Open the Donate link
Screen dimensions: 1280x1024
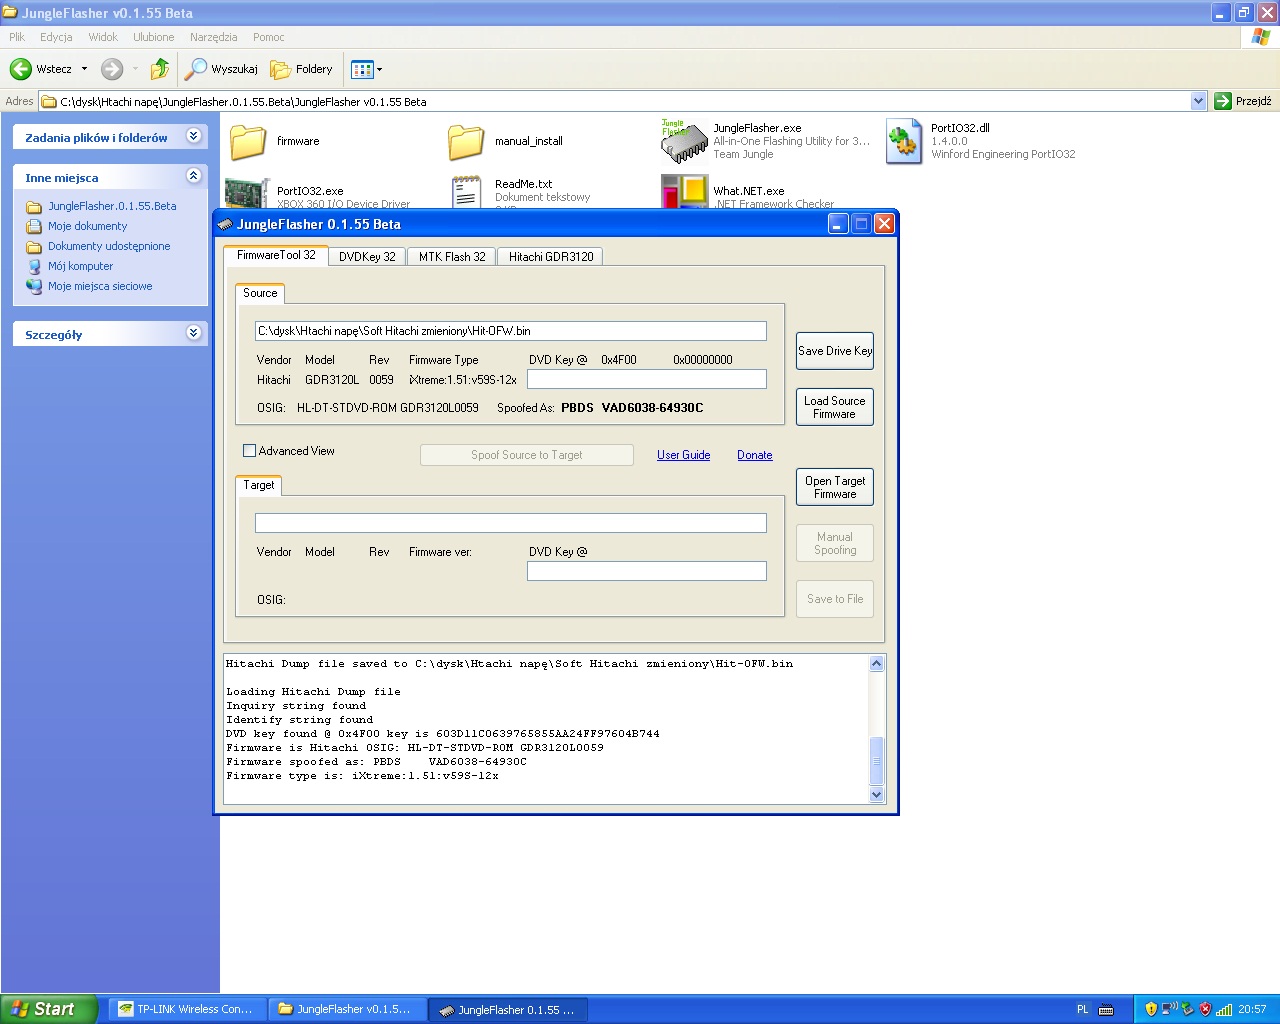[755, 455]
